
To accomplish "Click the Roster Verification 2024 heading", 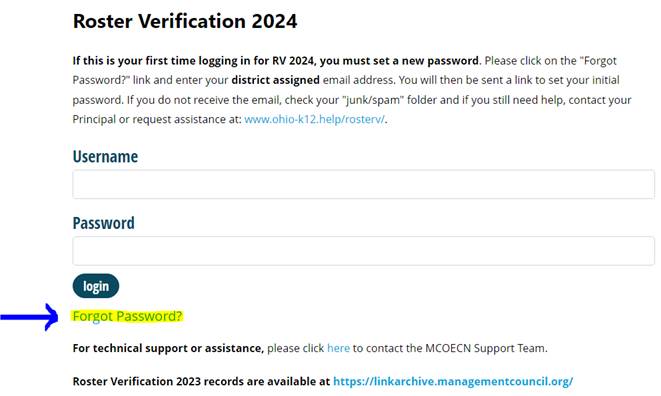I will [185, 21].
